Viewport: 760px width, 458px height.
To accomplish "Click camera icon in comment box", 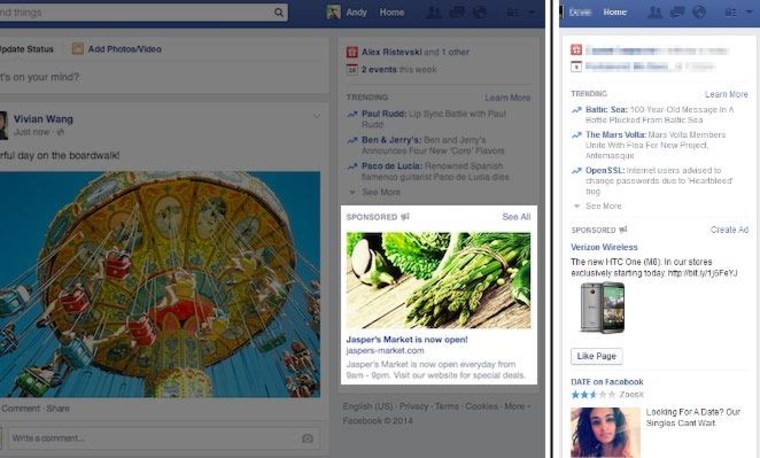I will [307, 439].
